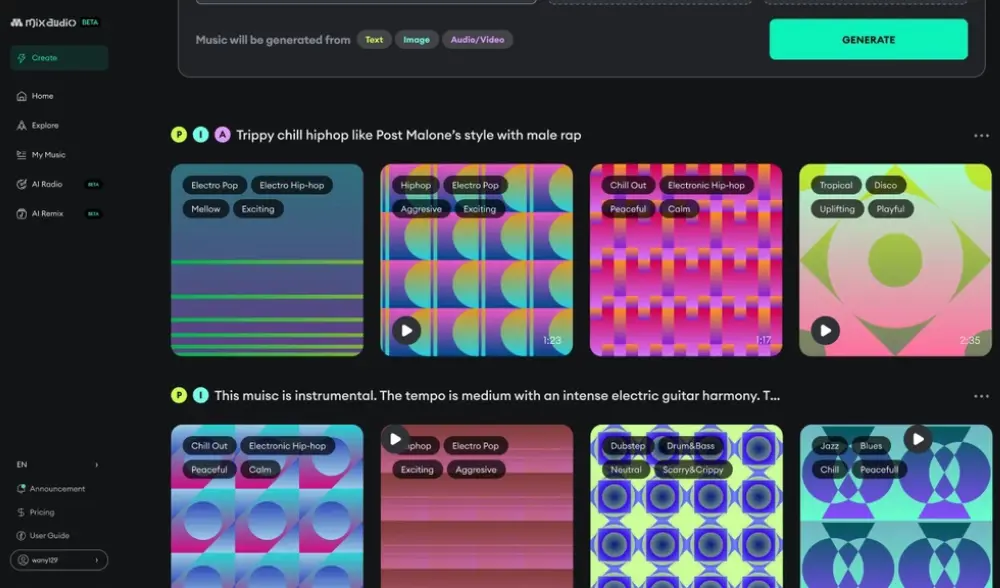Screen dimensions: 1000x588
Task: Go to Explore in the sidebar
Action: click(45, 126)
